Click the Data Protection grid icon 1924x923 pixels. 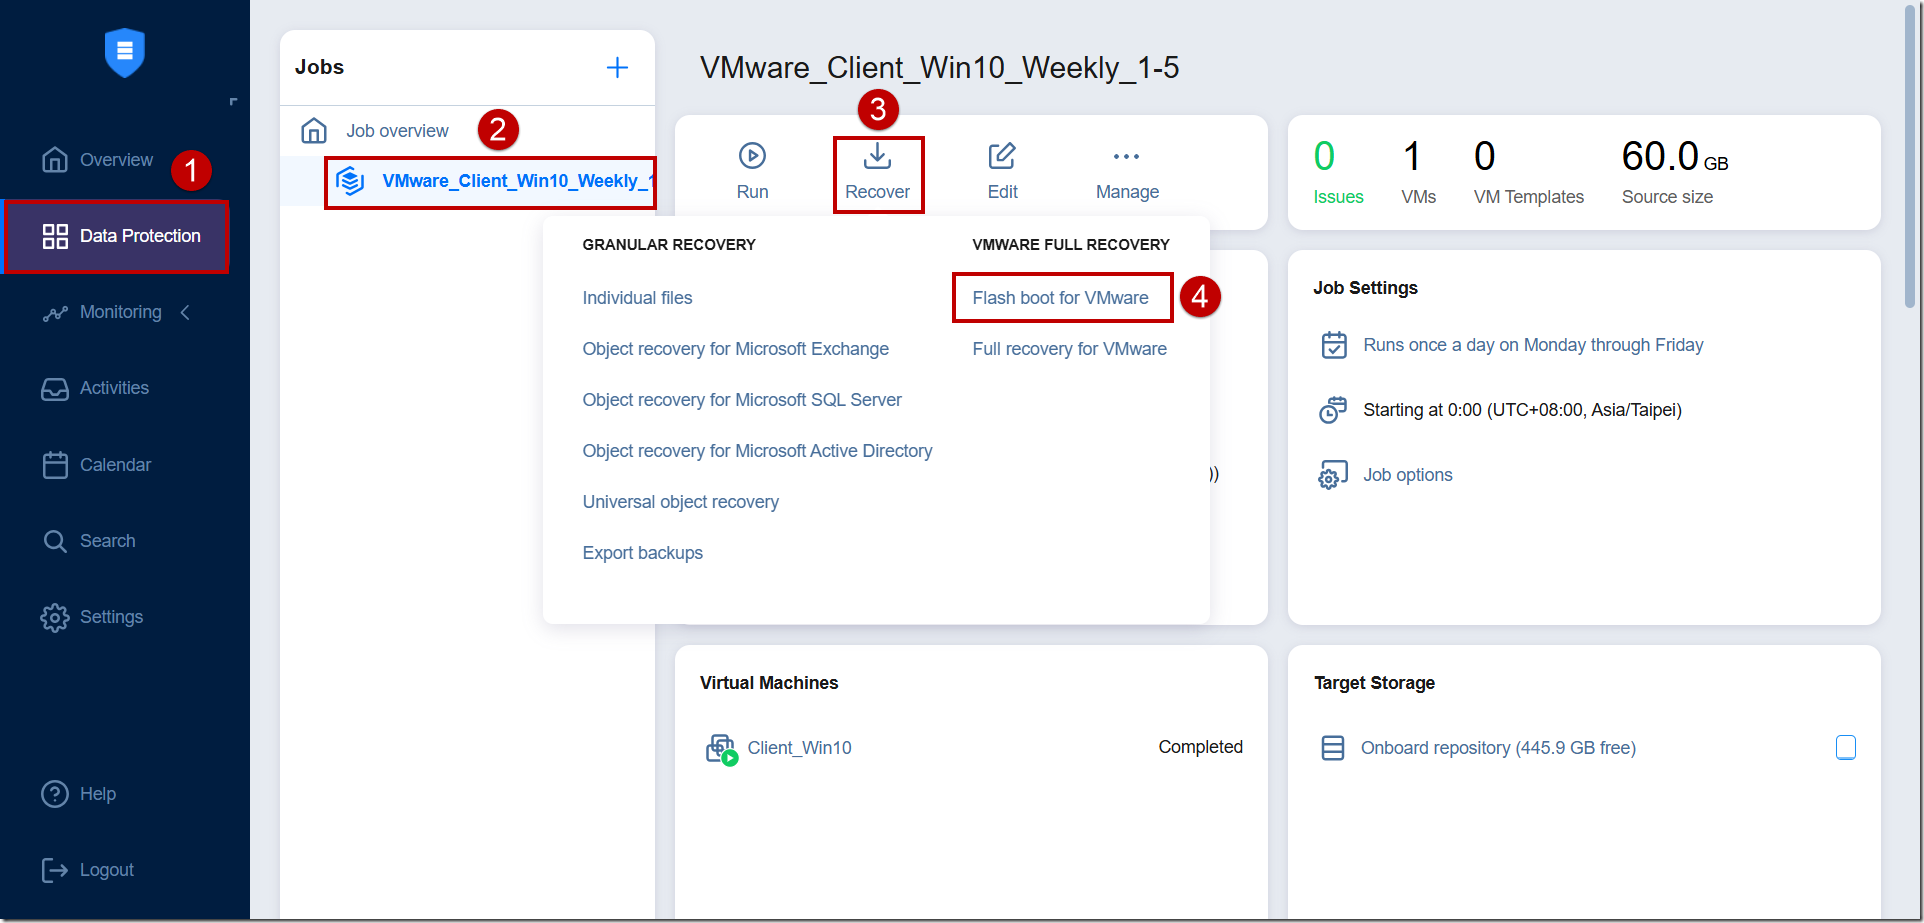coord(55,236)
